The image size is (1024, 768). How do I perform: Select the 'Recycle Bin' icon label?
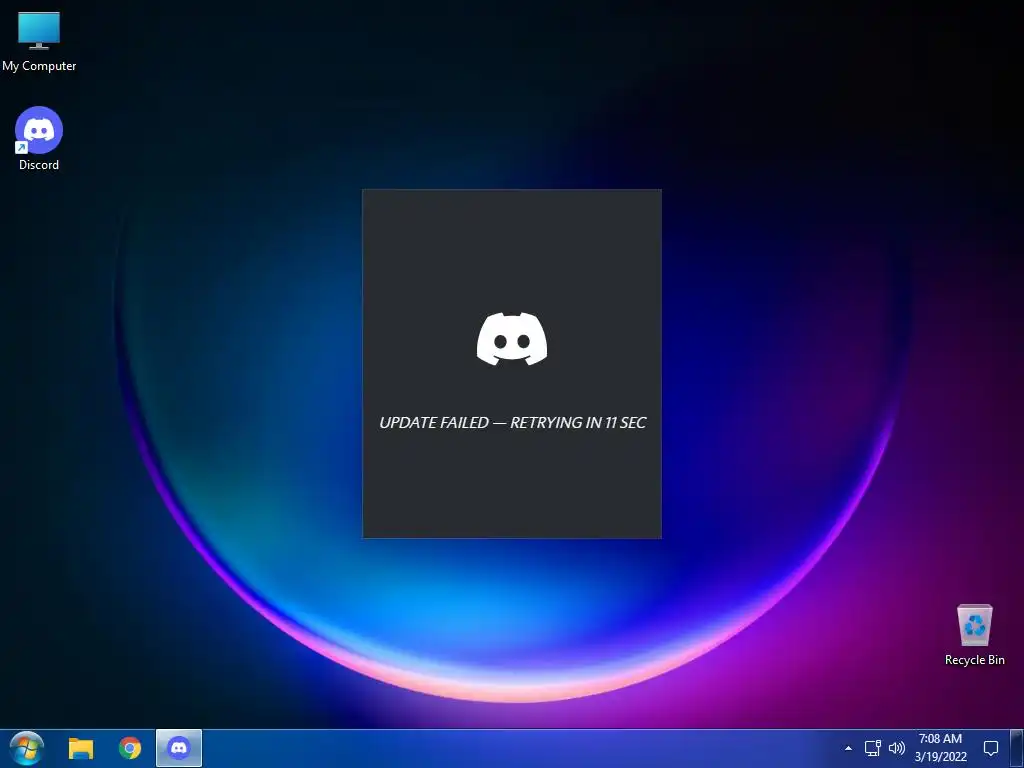coord(974,660)
